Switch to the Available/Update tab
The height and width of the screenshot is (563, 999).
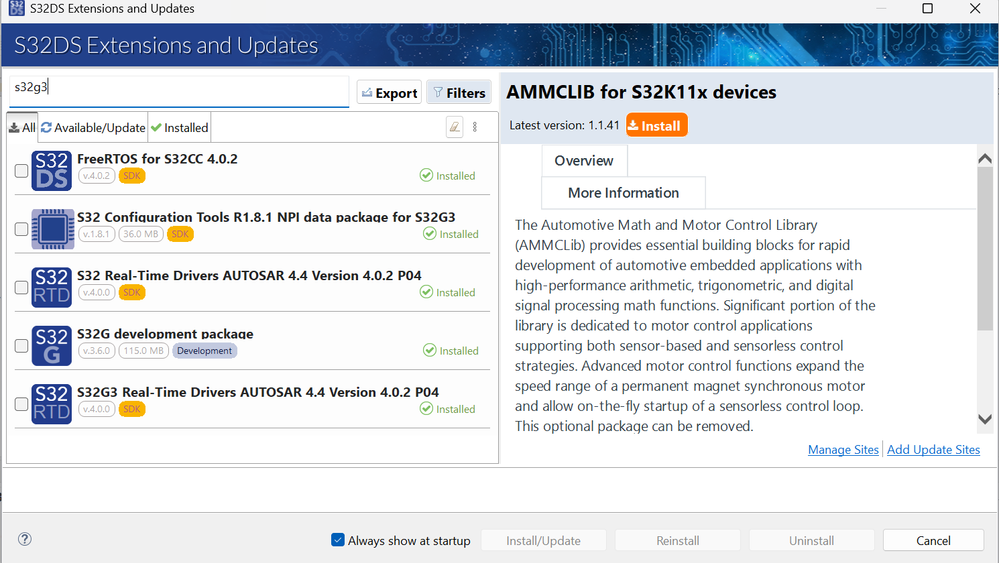point(93,128)
